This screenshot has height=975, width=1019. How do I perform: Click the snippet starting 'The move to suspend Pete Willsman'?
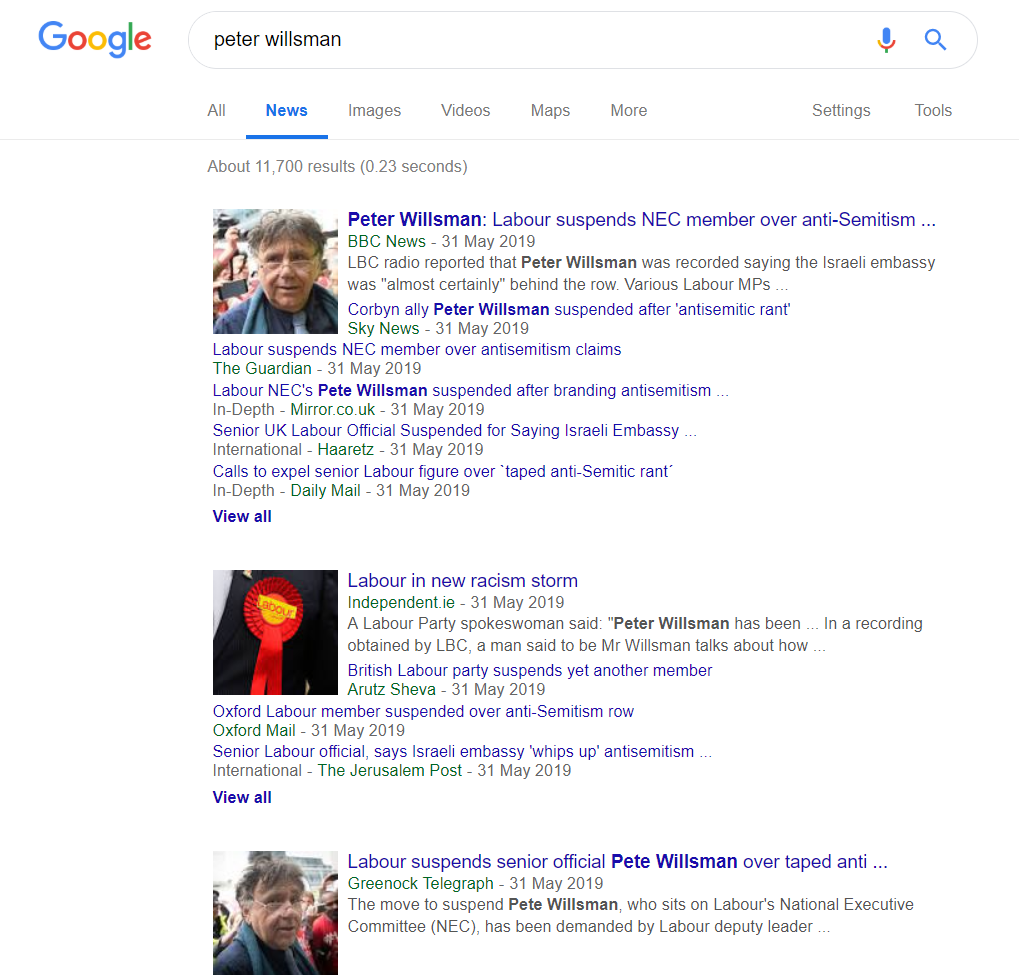(630, 915)
